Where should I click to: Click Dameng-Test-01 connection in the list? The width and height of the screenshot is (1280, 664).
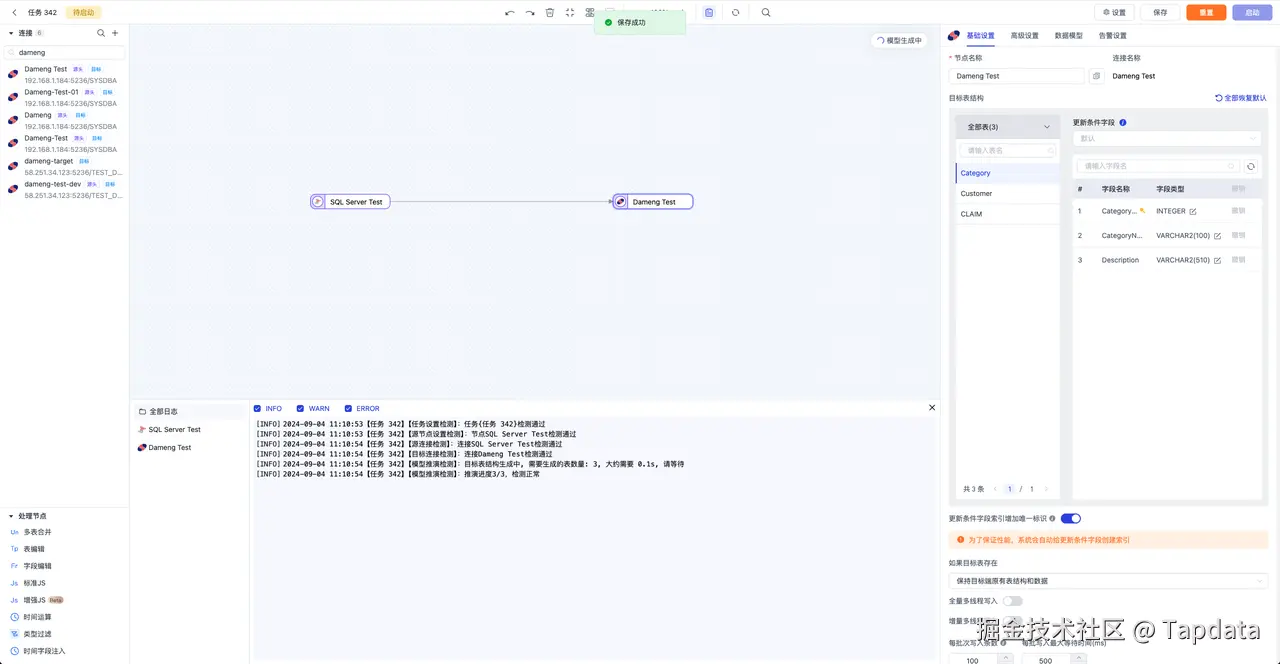coord(64,97)
